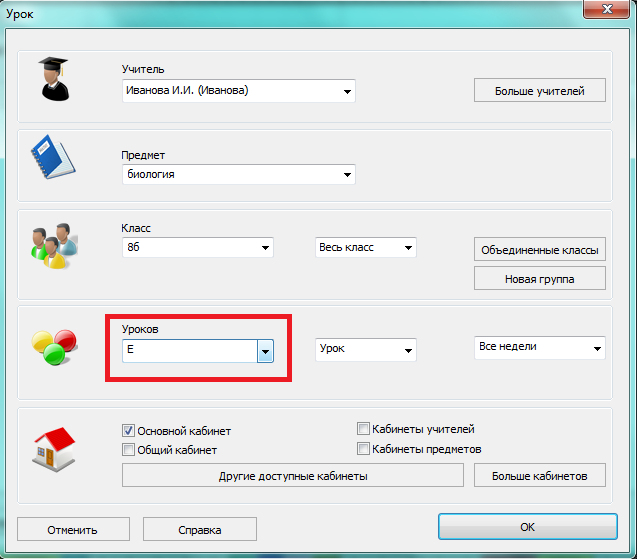Enable the Кабинеты предметов checkbox
The height and width of the screenshot is (559, 638).
click(364, 449)
